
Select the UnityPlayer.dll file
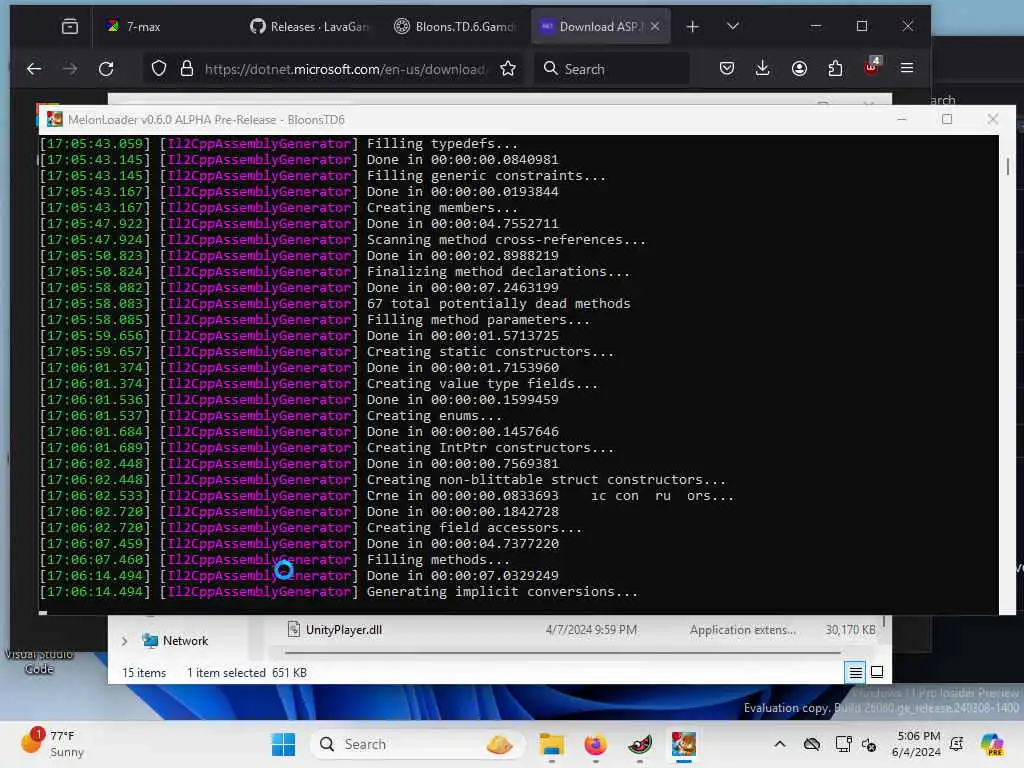pyautogui.click(x=344, y=630)
